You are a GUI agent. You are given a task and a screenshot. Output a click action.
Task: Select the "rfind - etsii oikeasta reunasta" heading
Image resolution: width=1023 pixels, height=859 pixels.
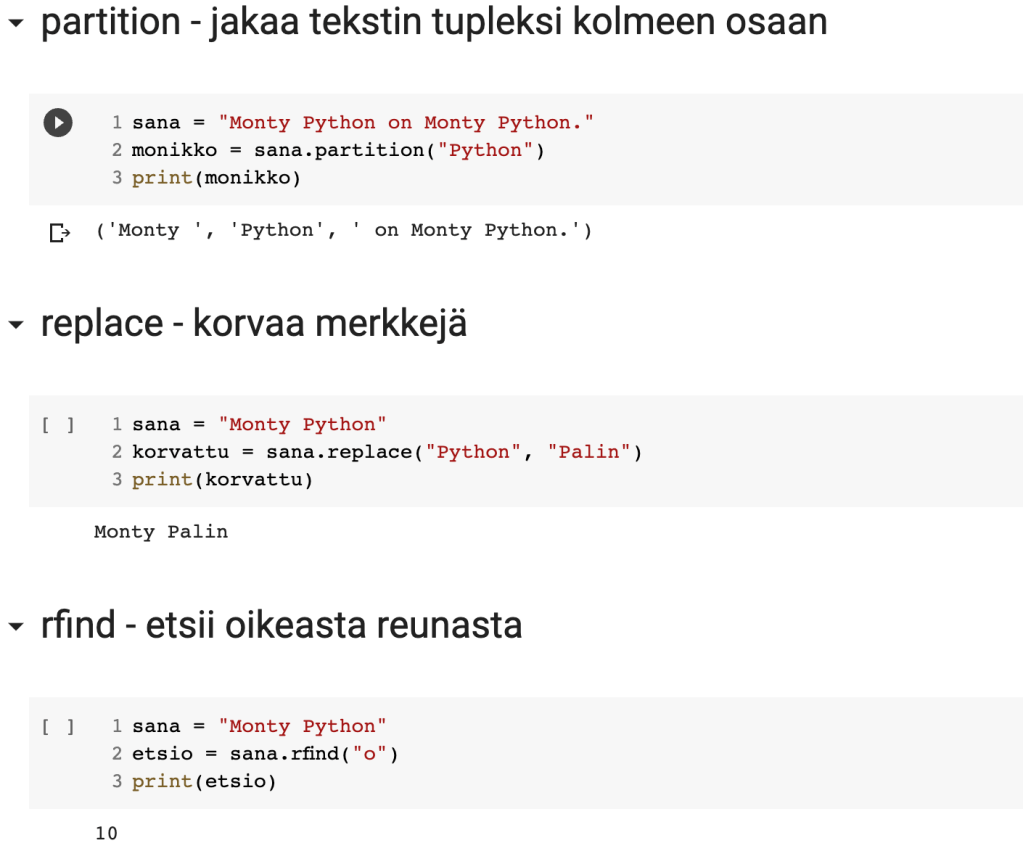pos(281,626)
